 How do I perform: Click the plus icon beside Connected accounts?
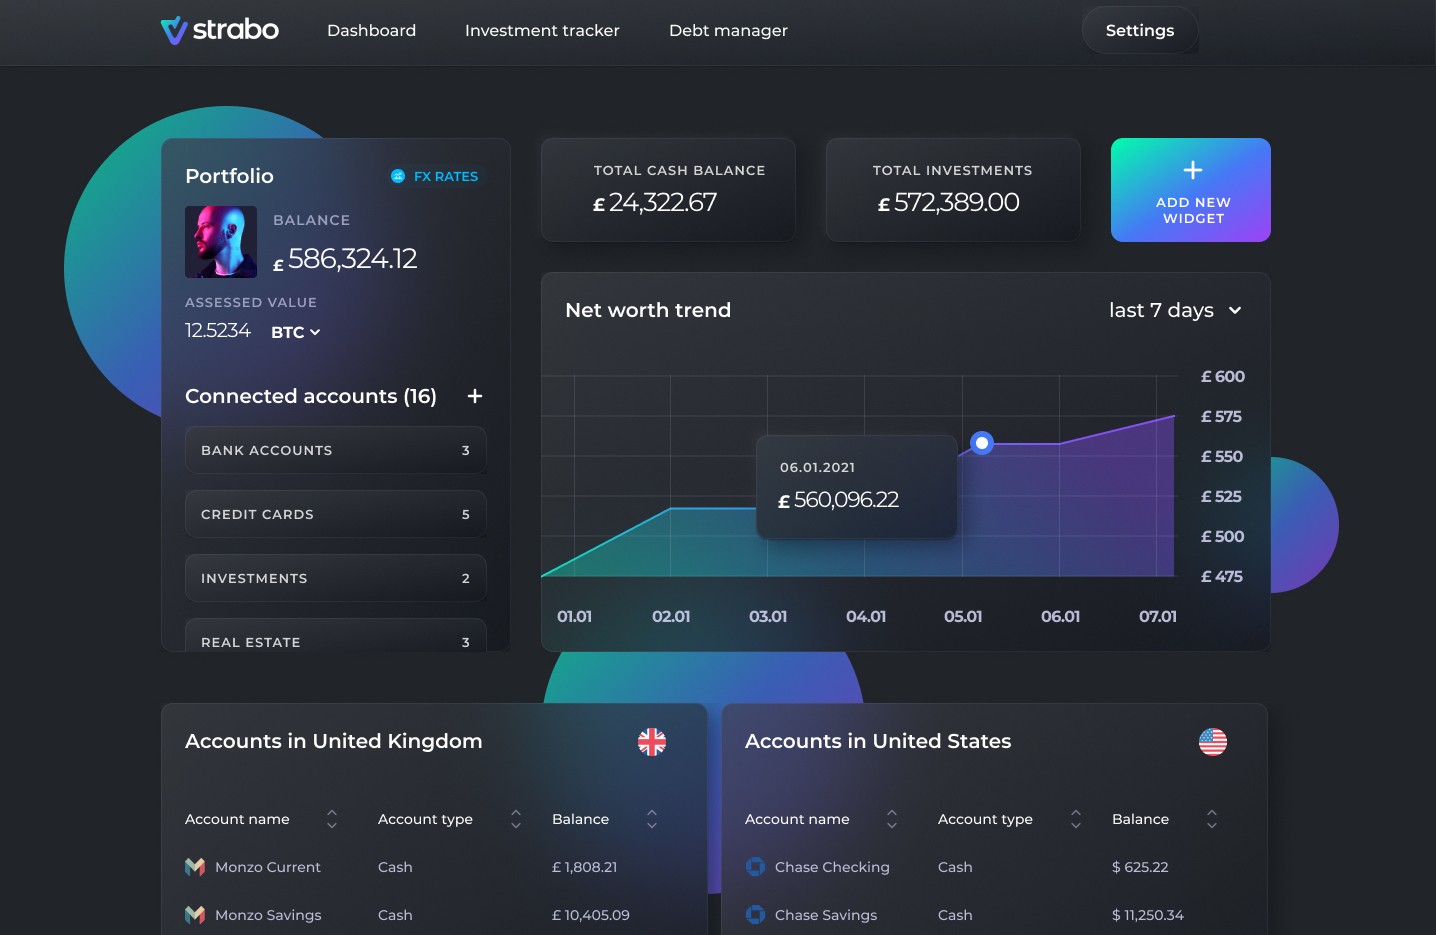474,396
